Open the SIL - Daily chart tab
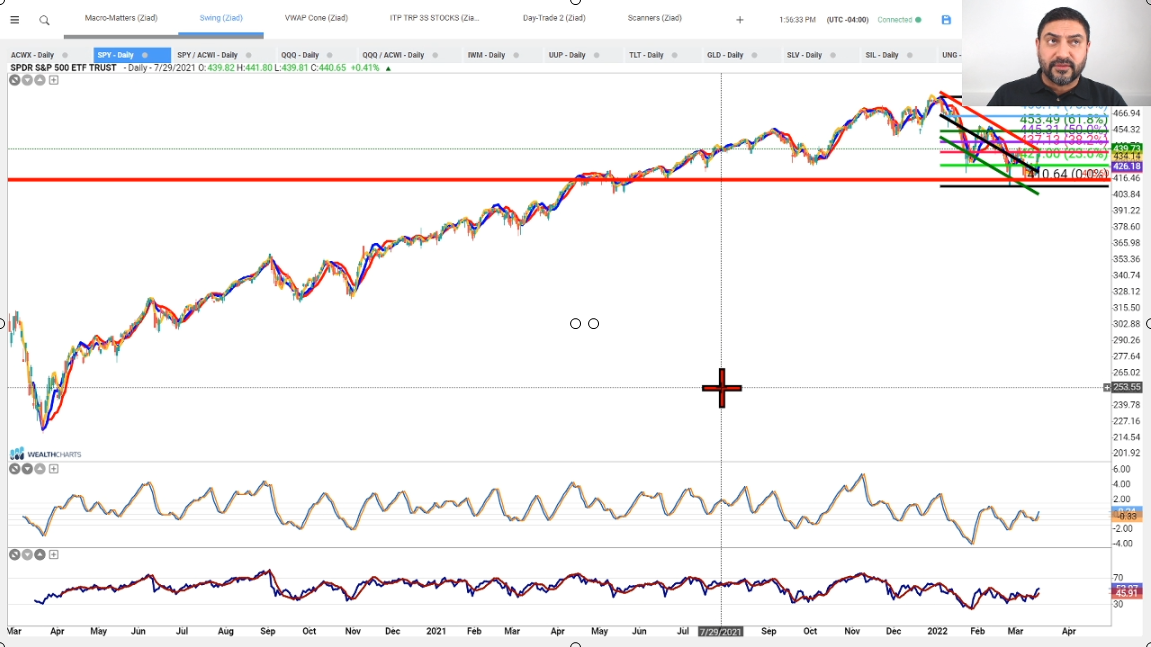This screenshot has width=1151, height=647. [x=882, y=55]
